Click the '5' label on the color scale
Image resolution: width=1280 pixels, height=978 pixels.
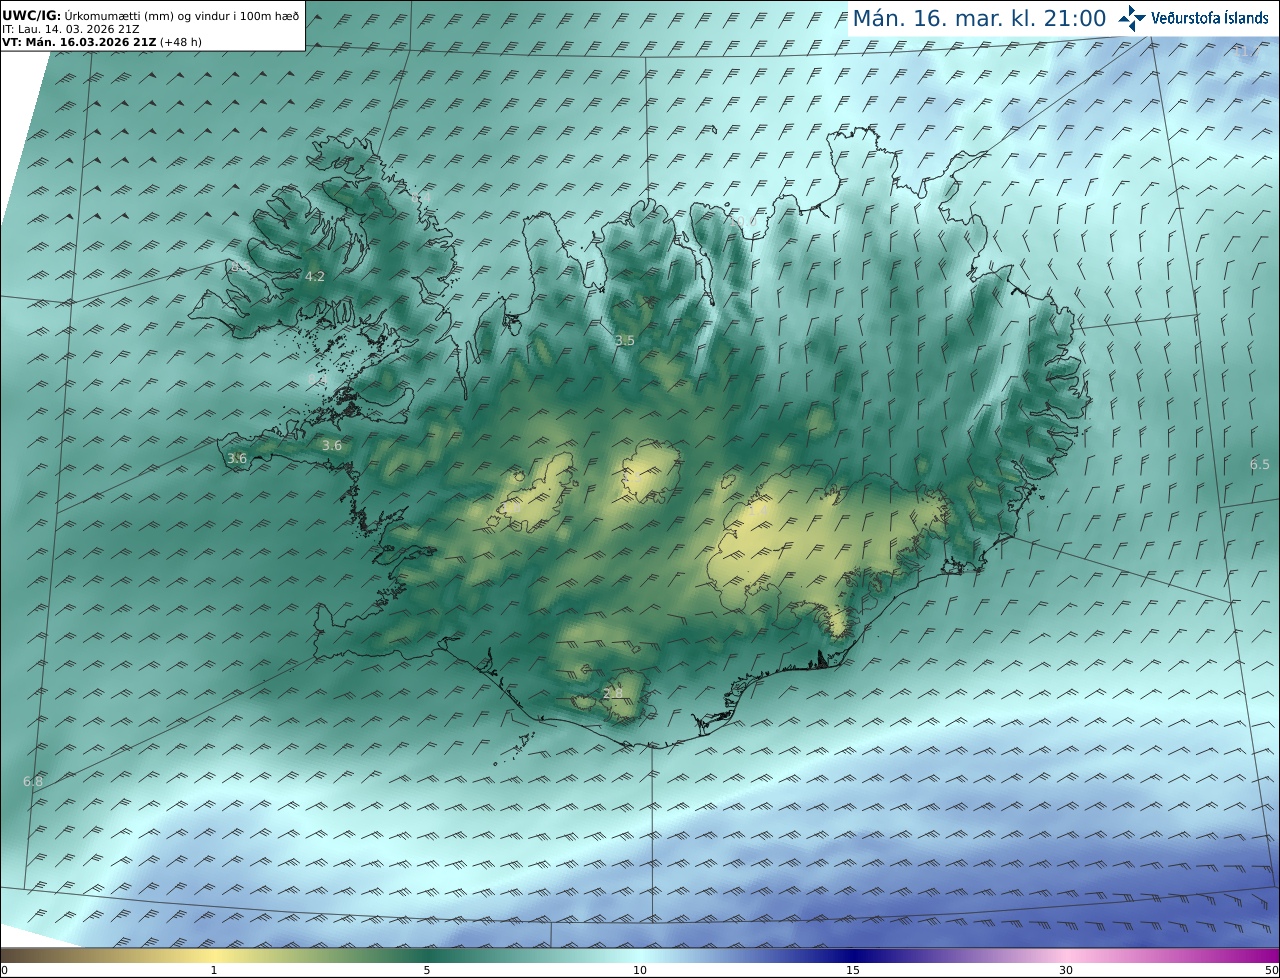[x=427, y=970]
